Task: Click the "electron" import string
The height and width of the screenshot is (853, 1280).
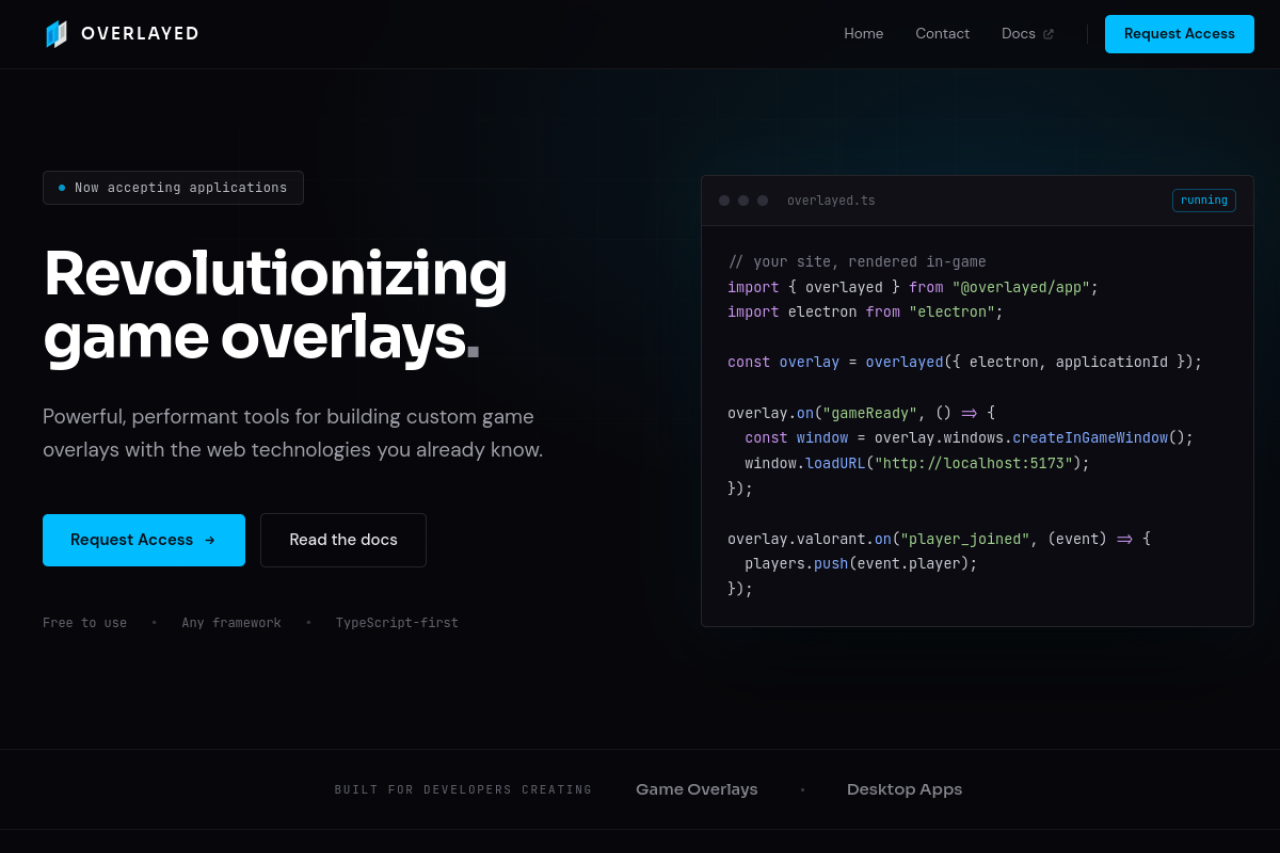Action: tap(952, 312)
